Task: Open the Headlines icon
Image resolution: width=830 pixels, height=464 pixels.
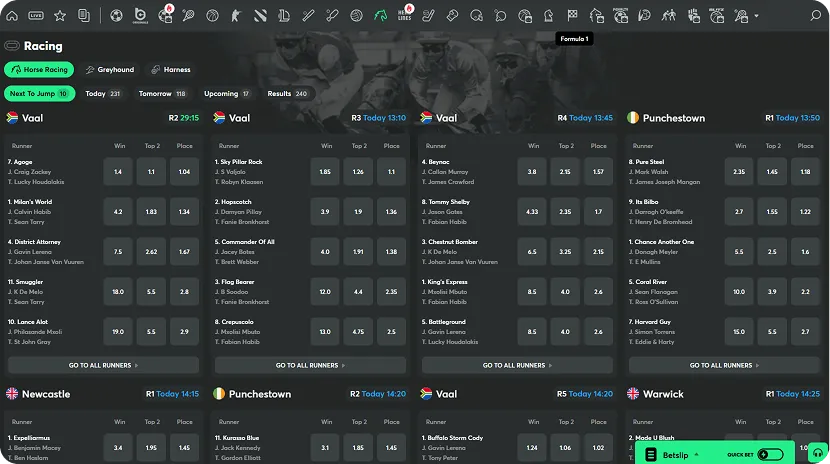Action: (404, 16)
